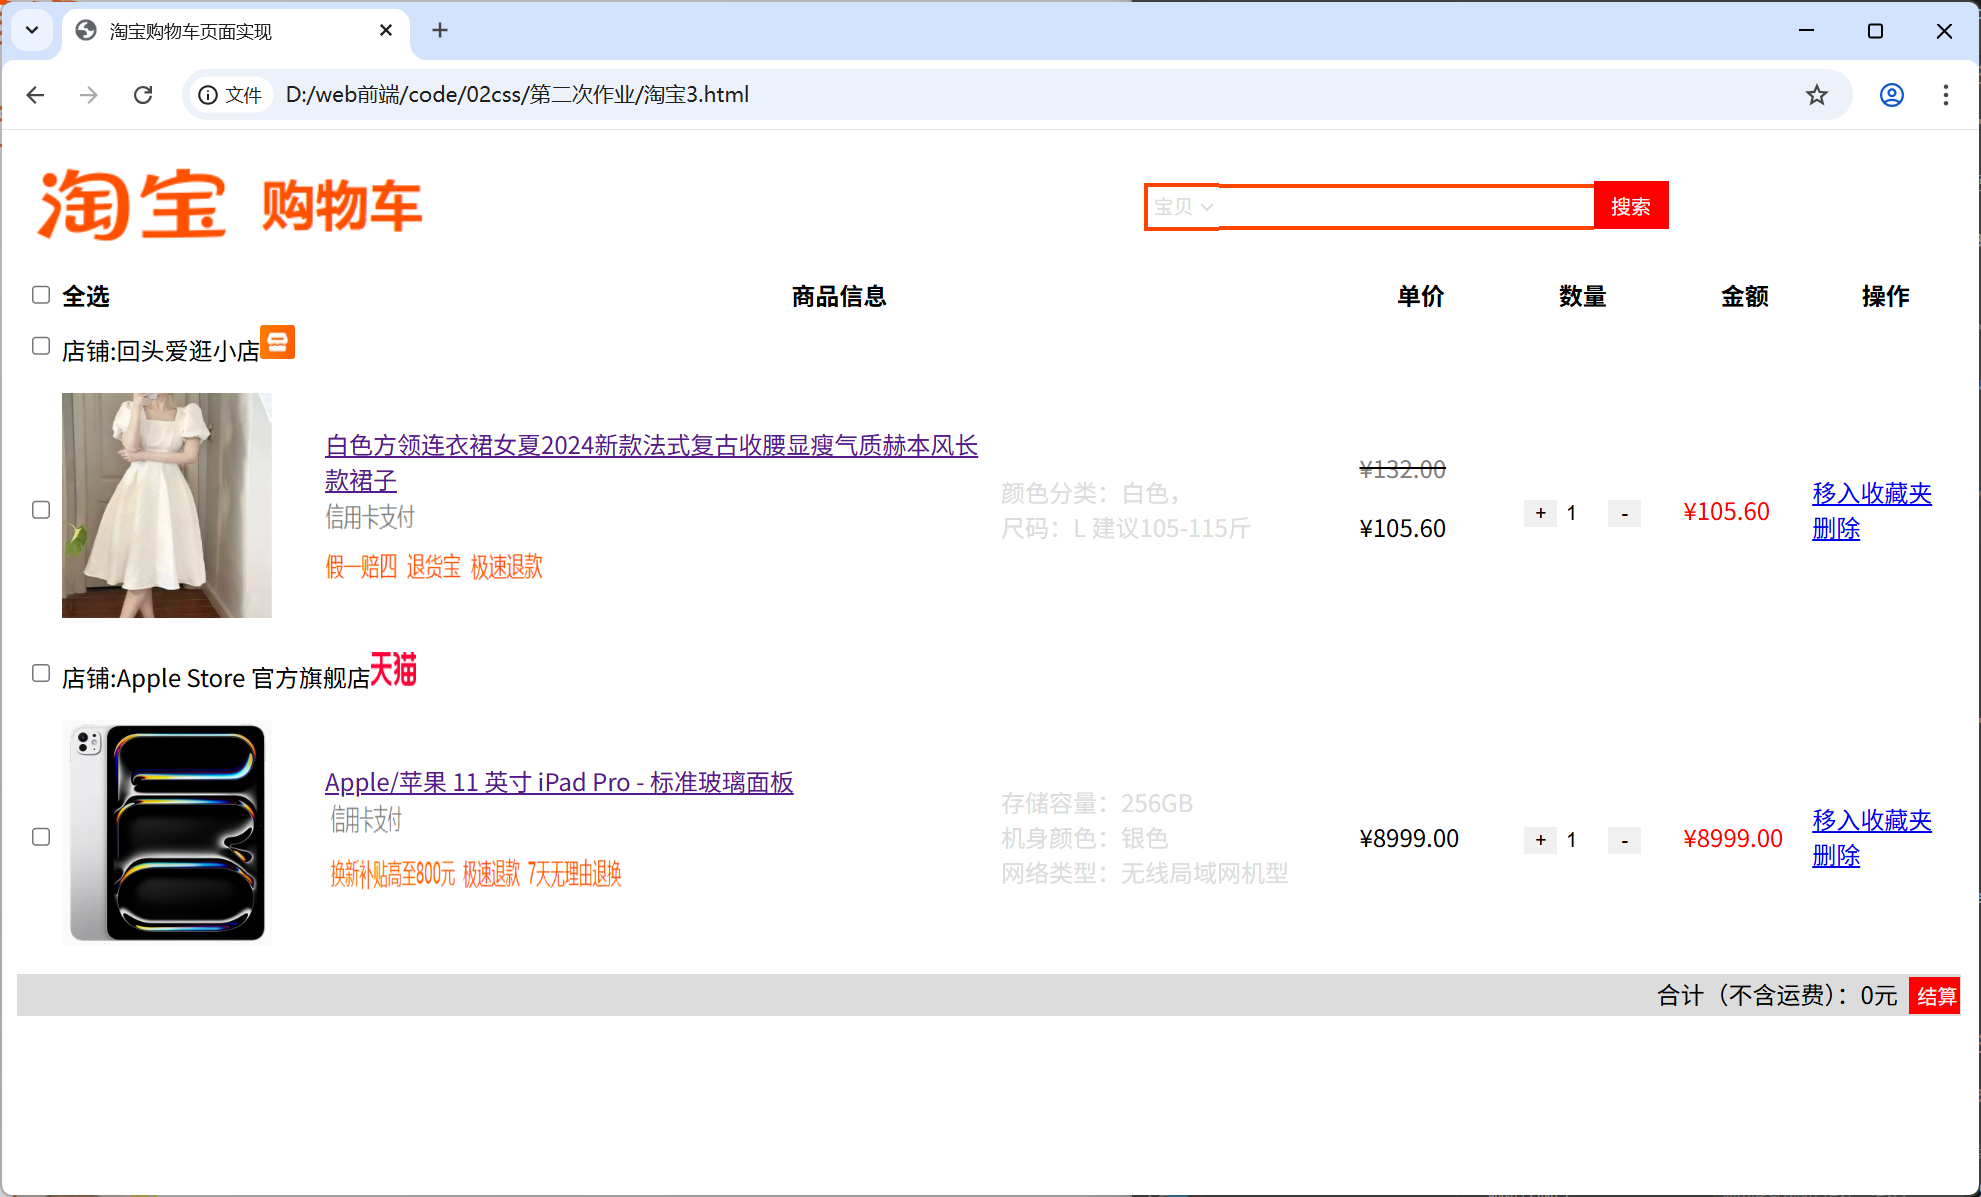Click the 商品信息 column header

tap(839, 296)
